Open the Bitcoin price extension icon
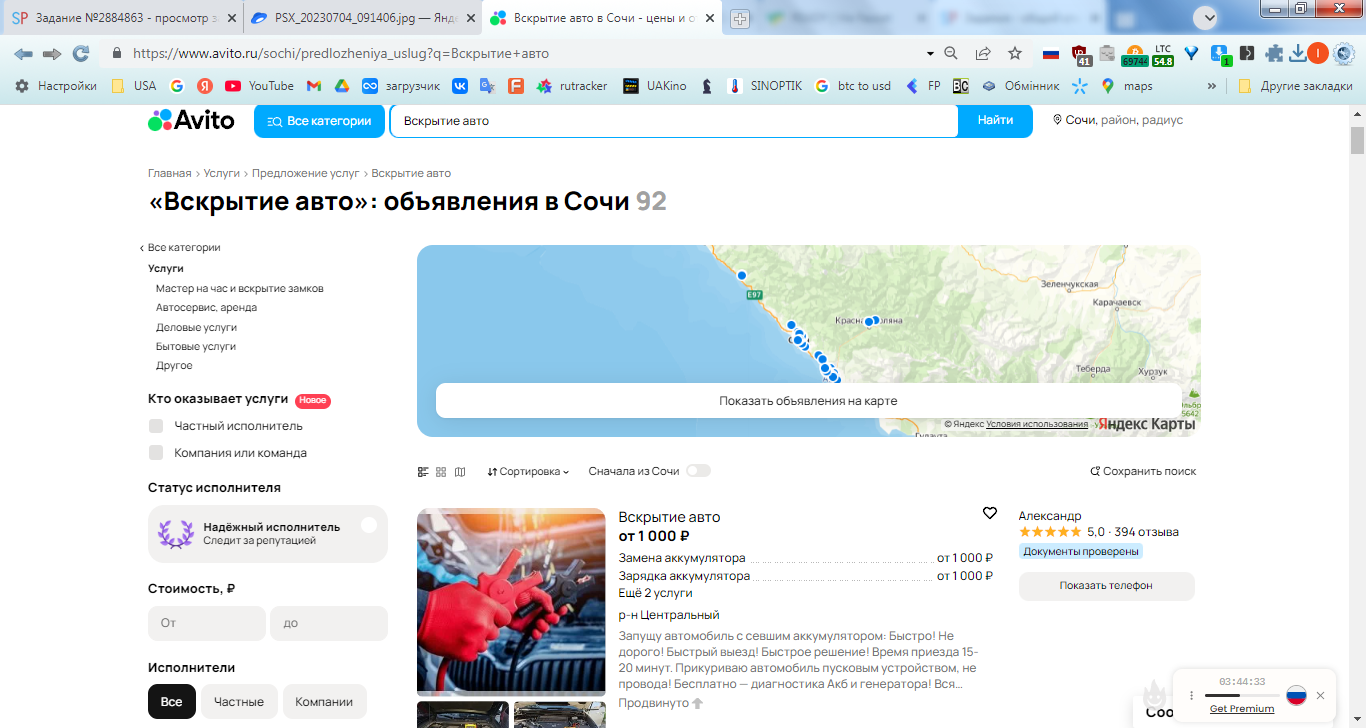This screenshot has height=728, width=1366. (x=1135, y=55)
